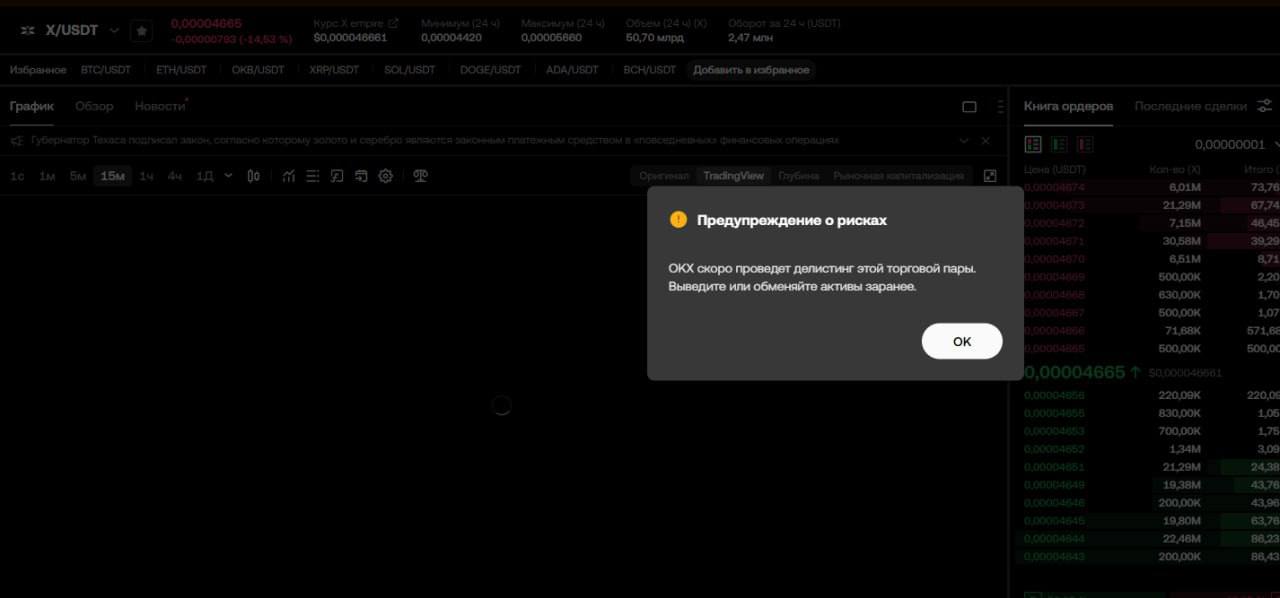This screenshot has width=1280, height=598.
Task: Click bid price 0,00004644 in order book
Action: click(x=1055, y=538)
